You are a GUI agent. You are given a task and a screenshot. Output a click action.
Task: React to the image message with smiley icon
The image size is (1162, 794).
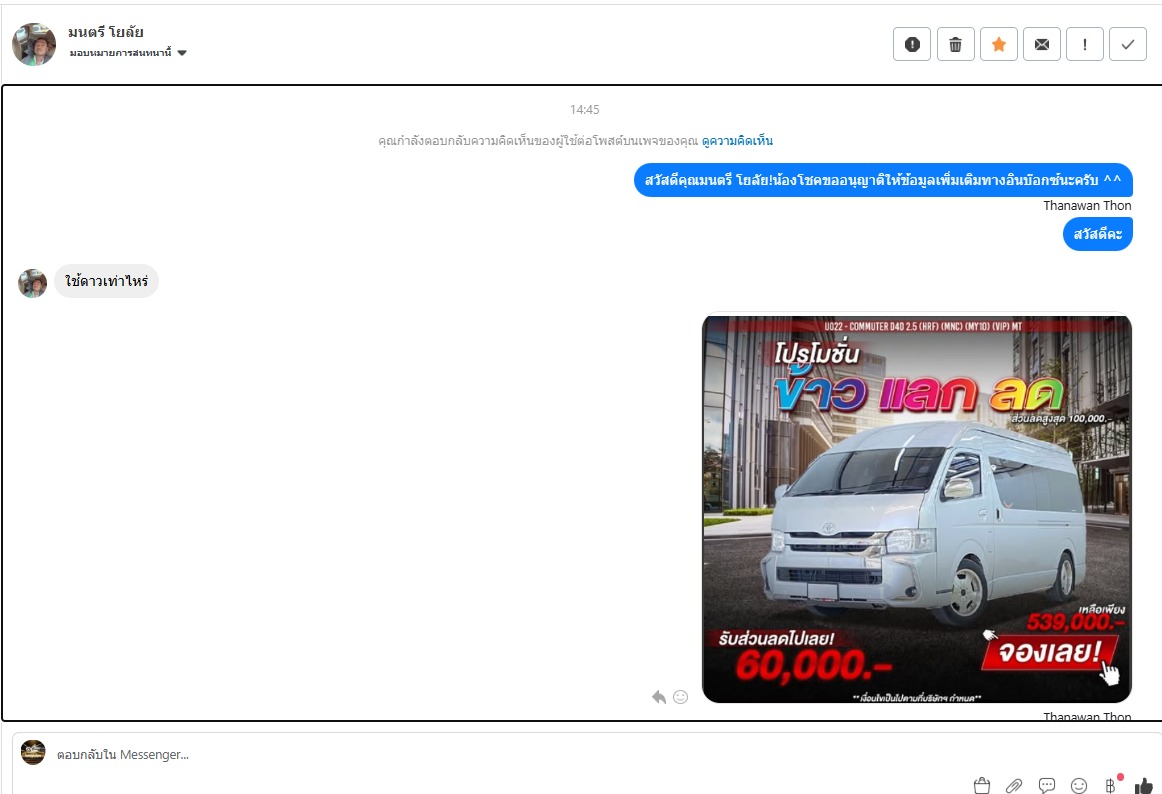pyautogui.click(x=680, y=697)
